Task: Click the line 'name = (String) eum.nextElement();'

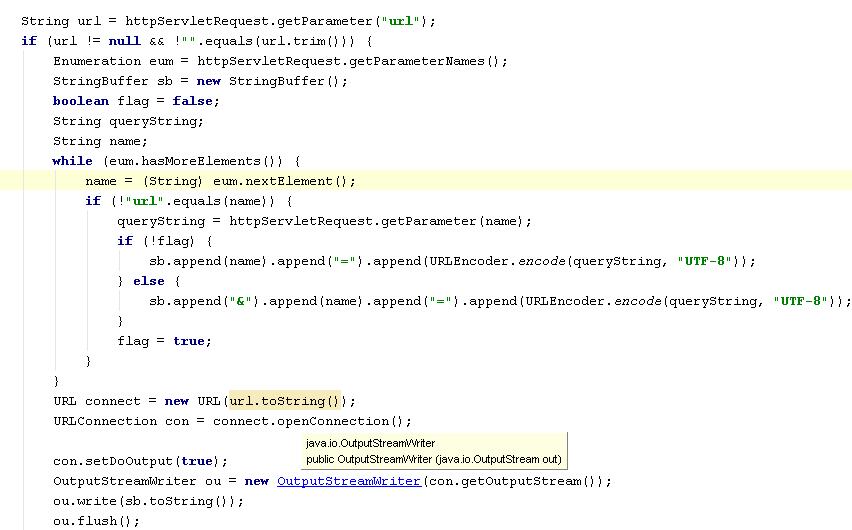Action: [x=221, y=181]
